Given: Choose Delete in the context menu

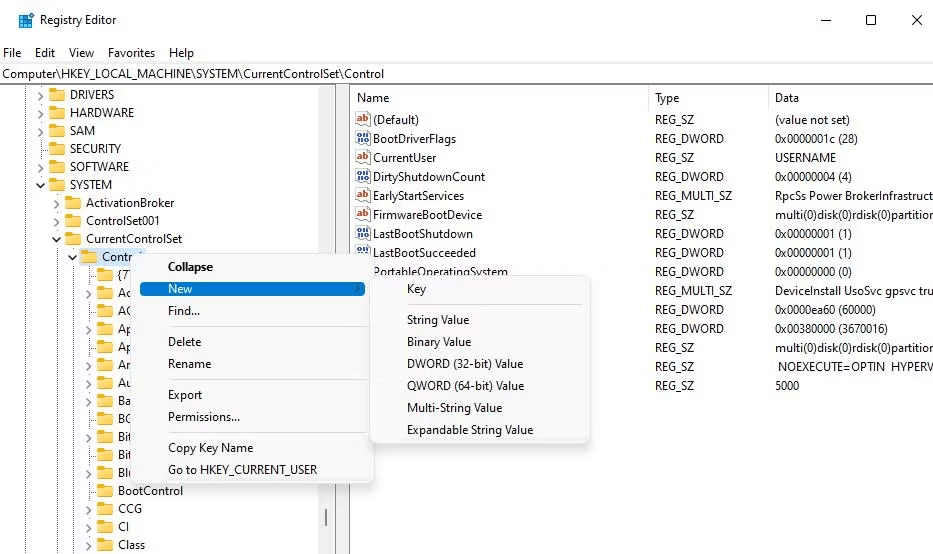Looking at the screenshot, I should pyautogui.click(x=252, y=342).
